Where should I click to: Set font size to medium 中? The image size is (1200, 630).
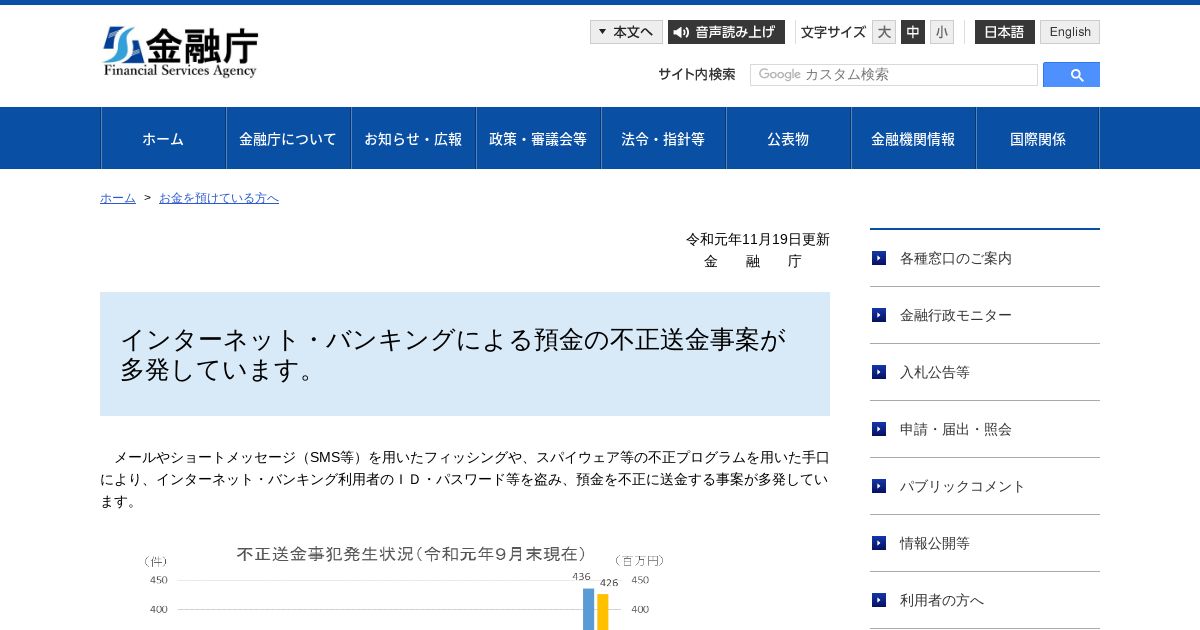913,32
